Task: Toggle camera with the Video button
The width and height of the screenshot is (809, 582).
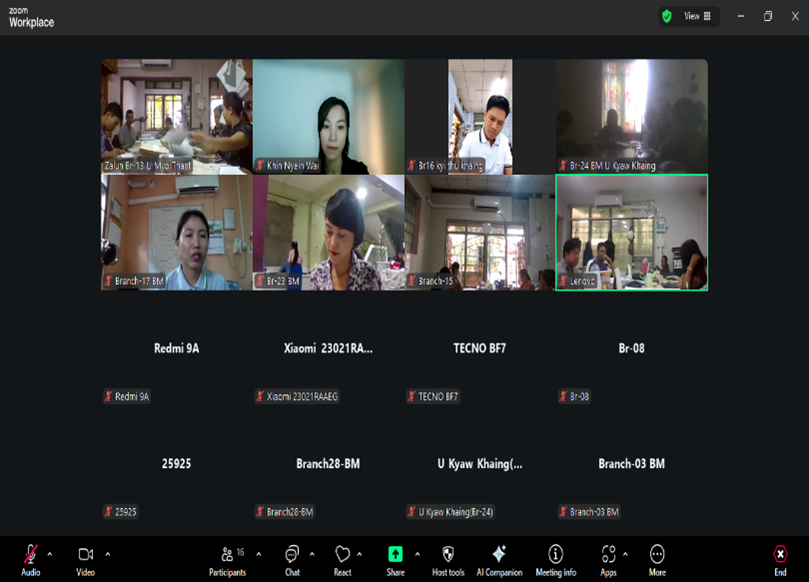Action: (85, 557)
